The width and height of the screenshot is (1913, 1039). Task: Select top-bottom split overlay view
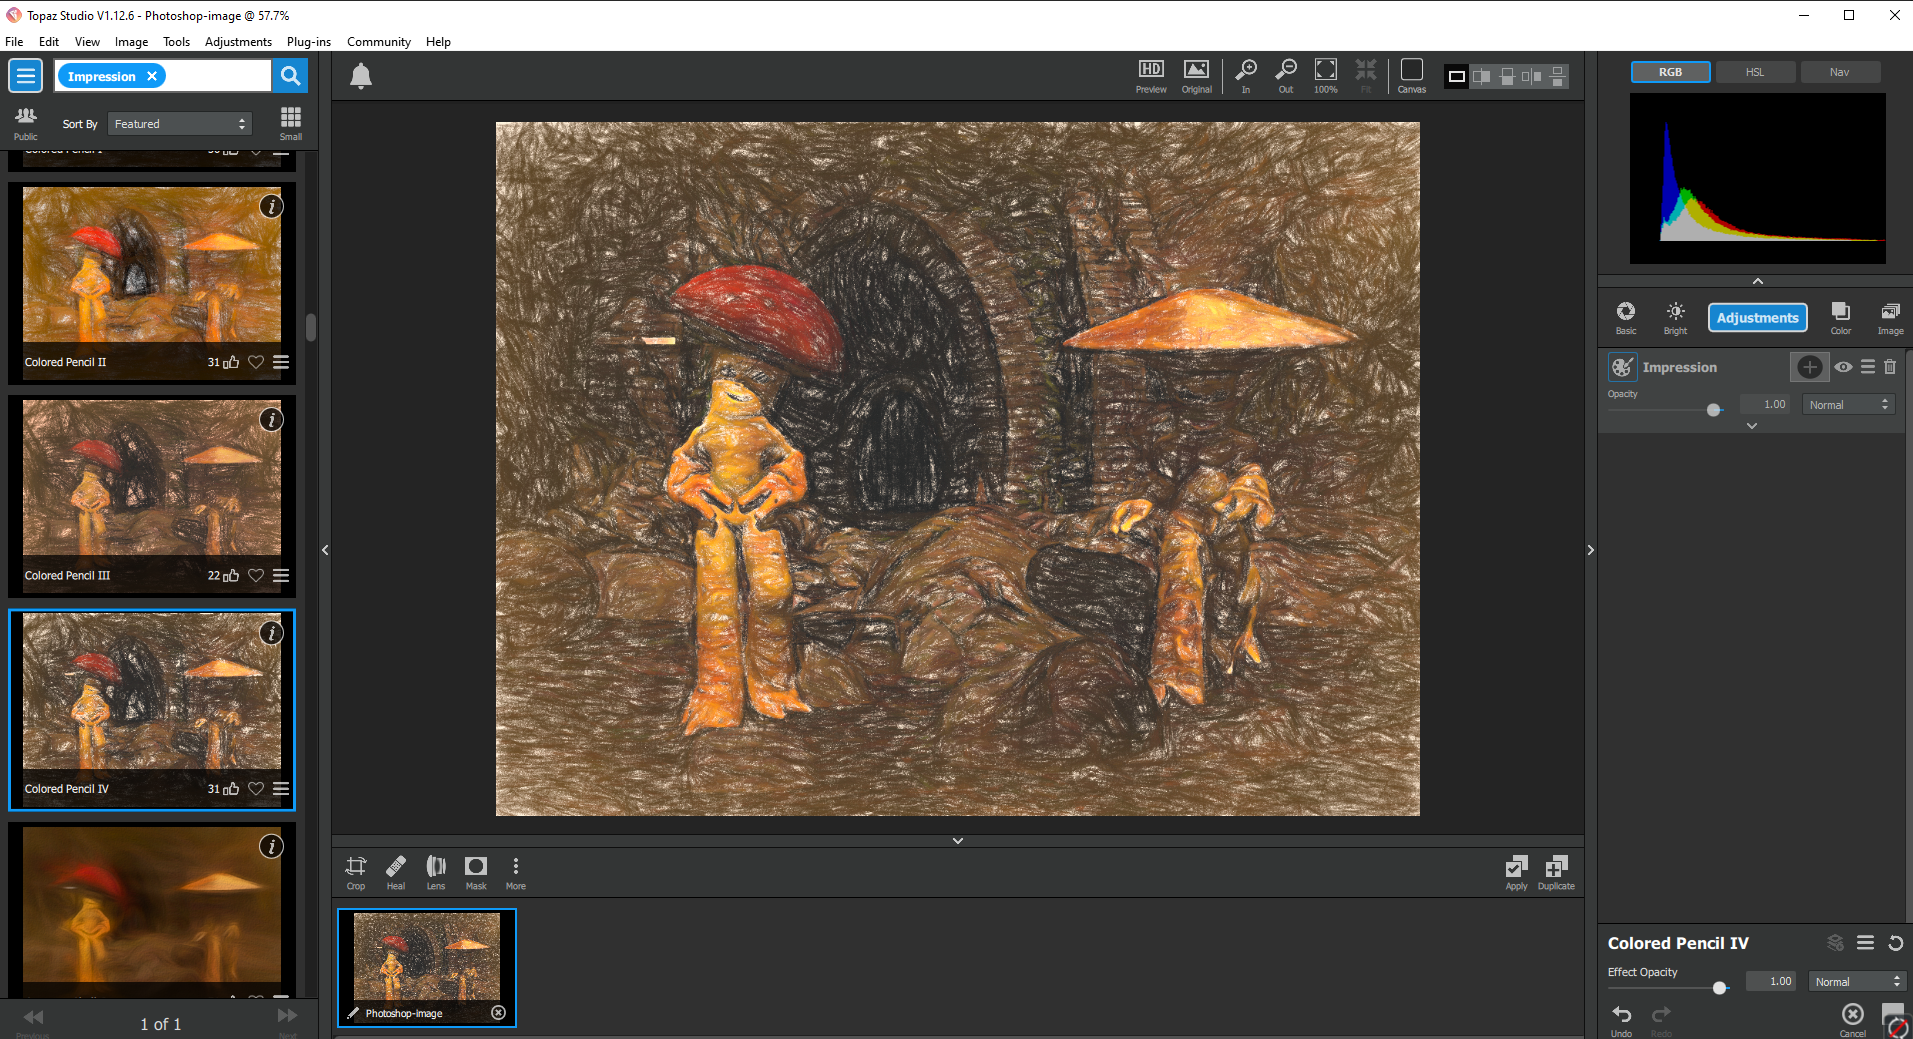click(1507, 76)
